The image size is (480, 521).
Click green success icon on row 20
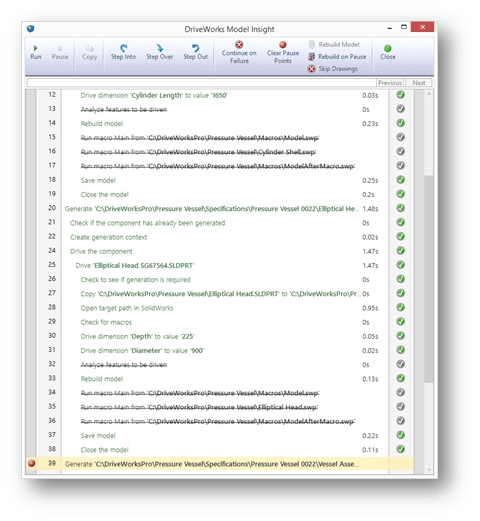(401, 208)
